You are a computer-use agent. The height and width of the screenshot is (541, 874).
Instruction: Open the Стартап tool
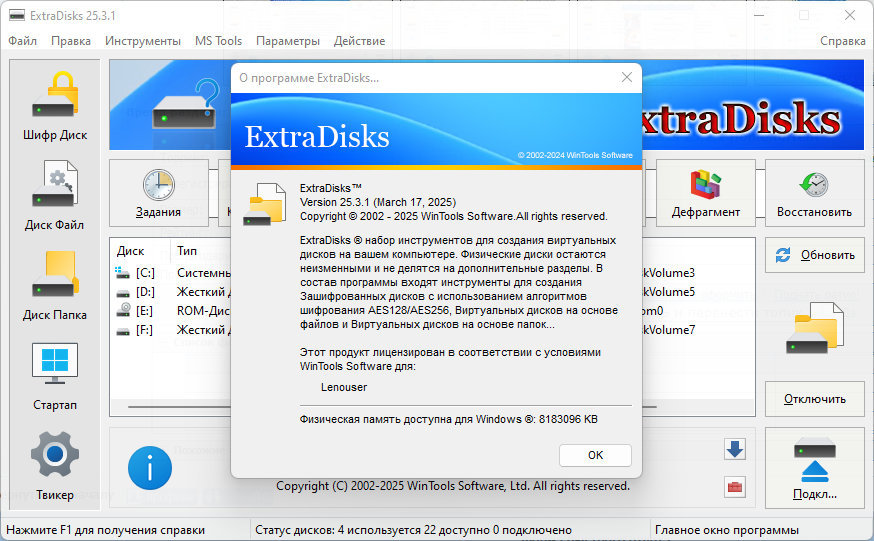coord(55,376)
